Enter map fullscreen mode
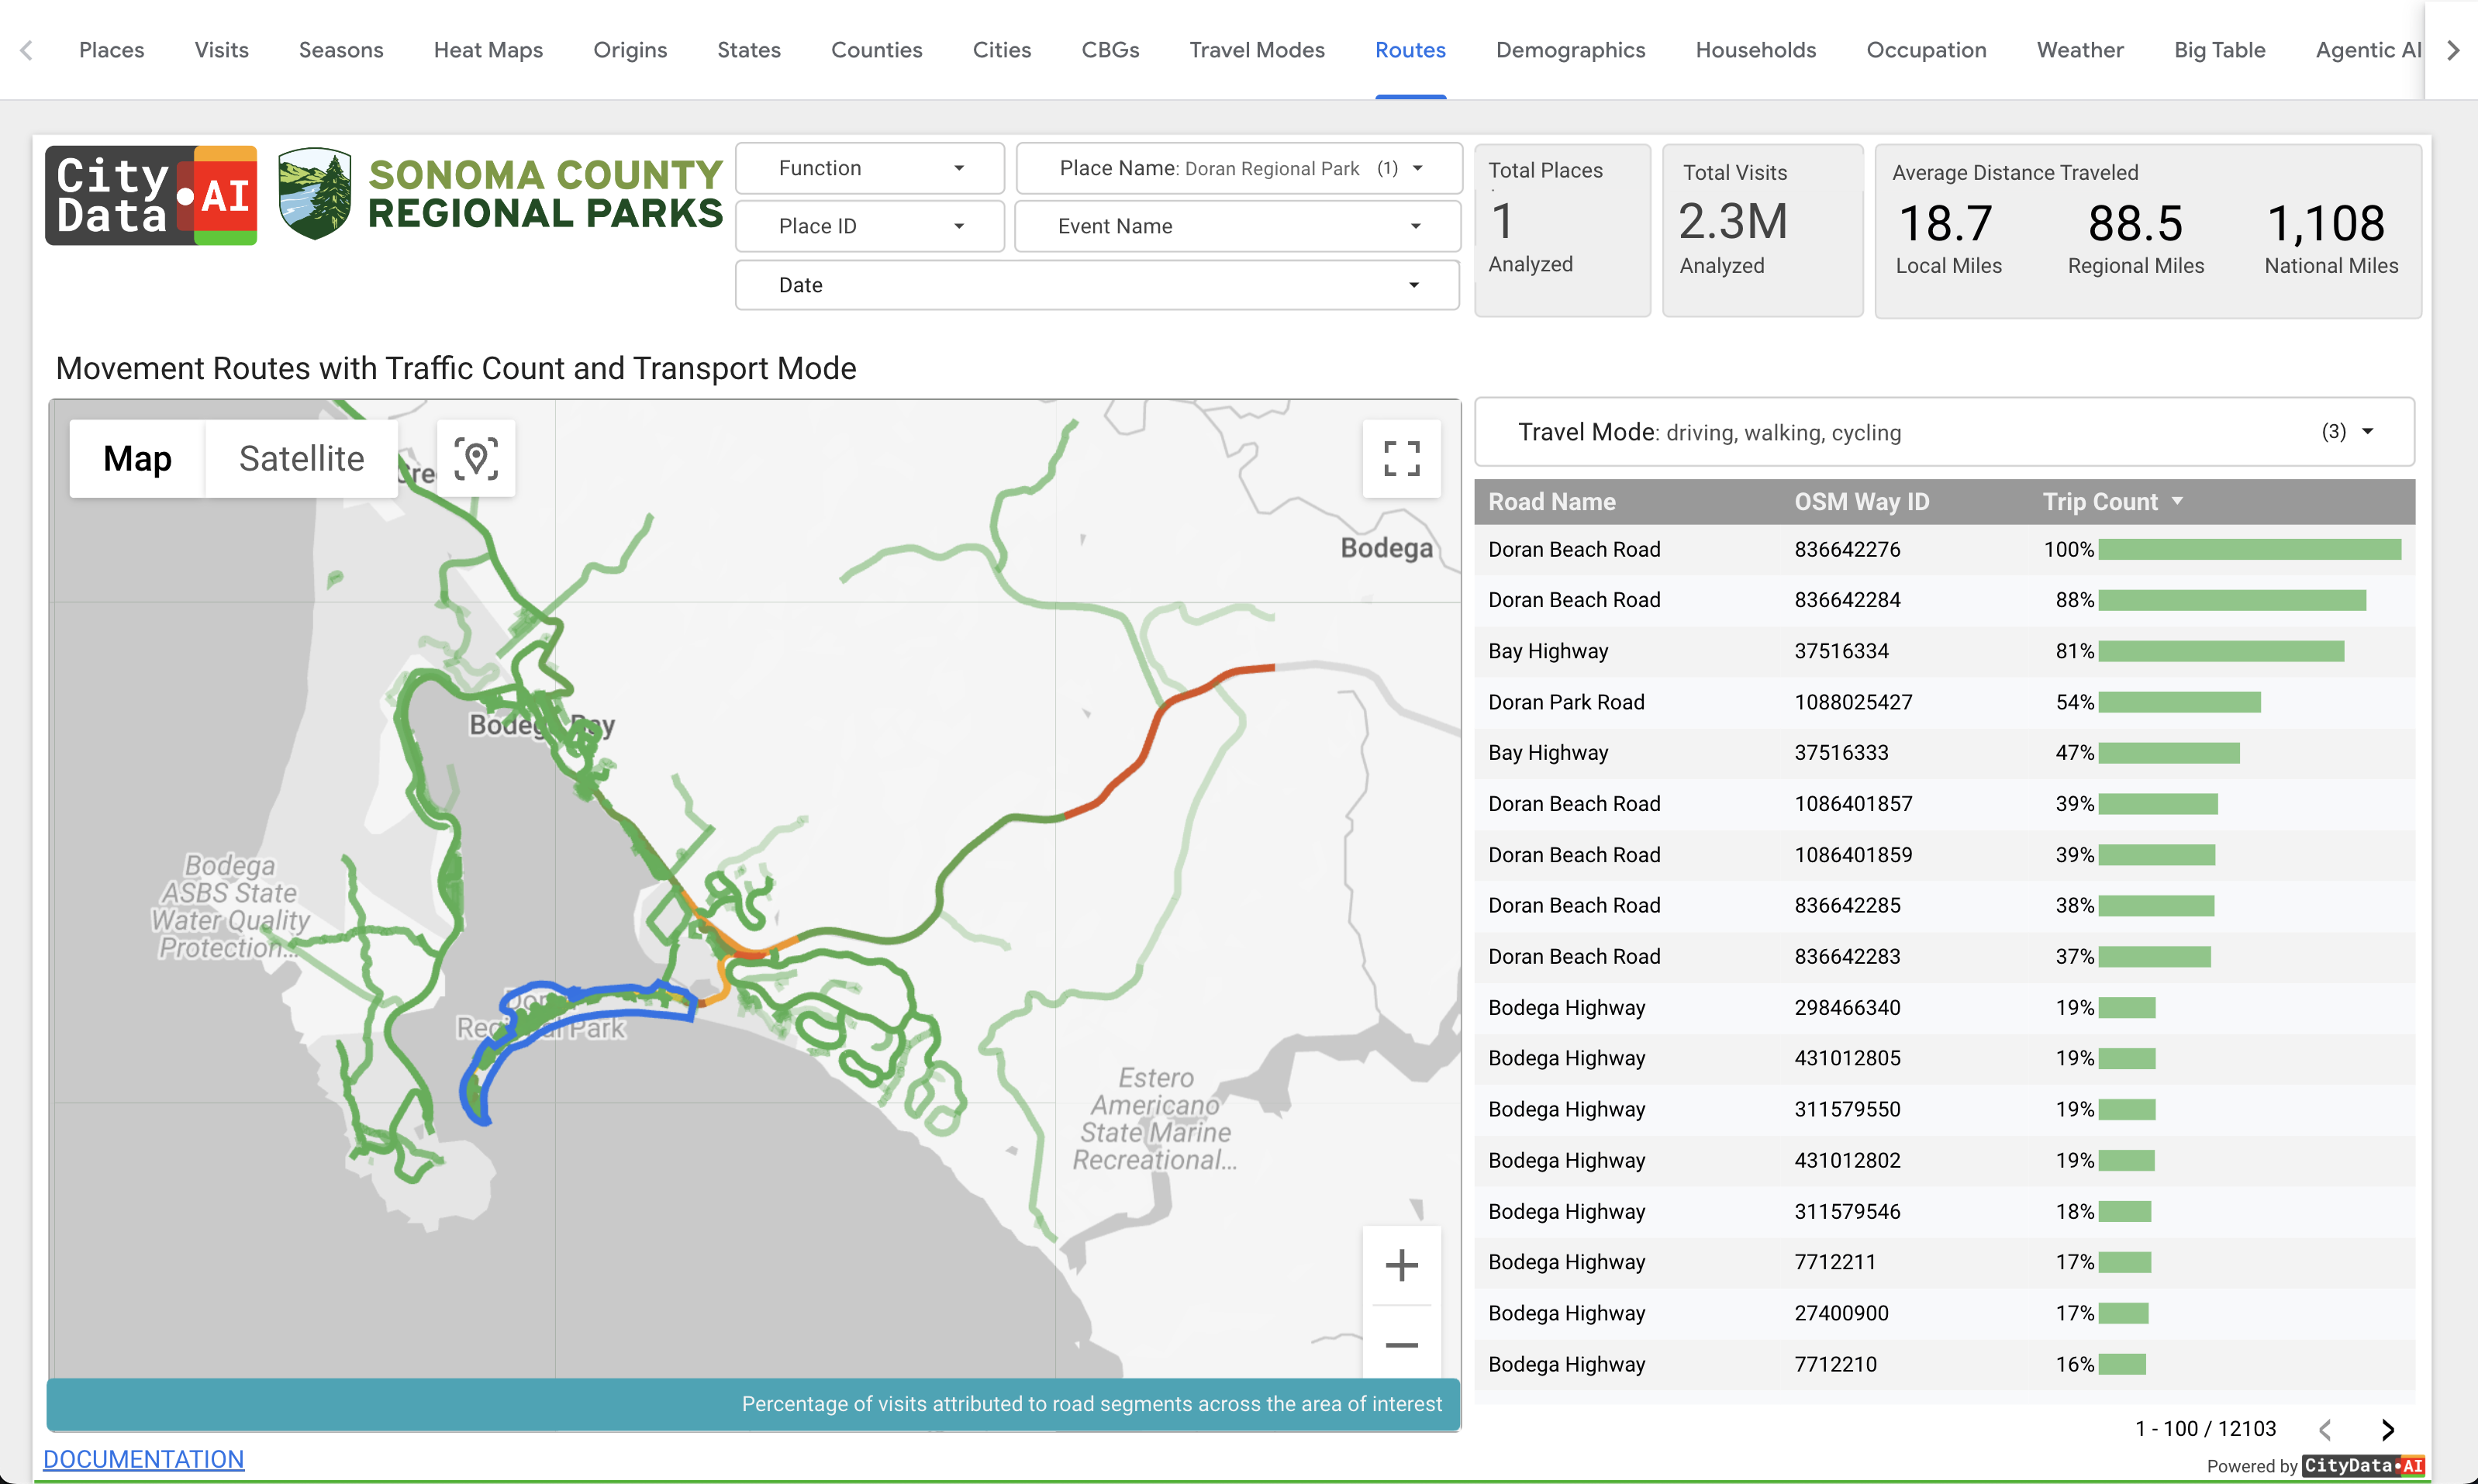 1401,459
